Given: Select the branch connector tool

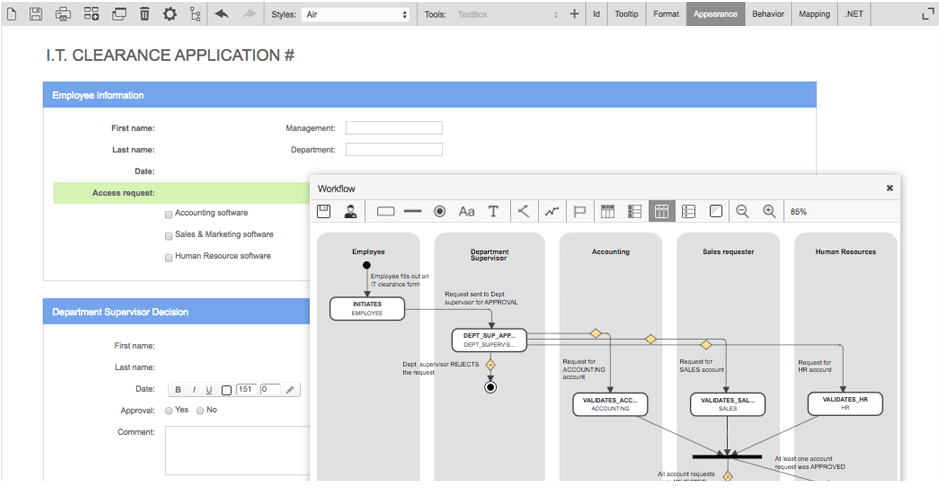Looking at the screenshot, I should [x=523, y=211].
